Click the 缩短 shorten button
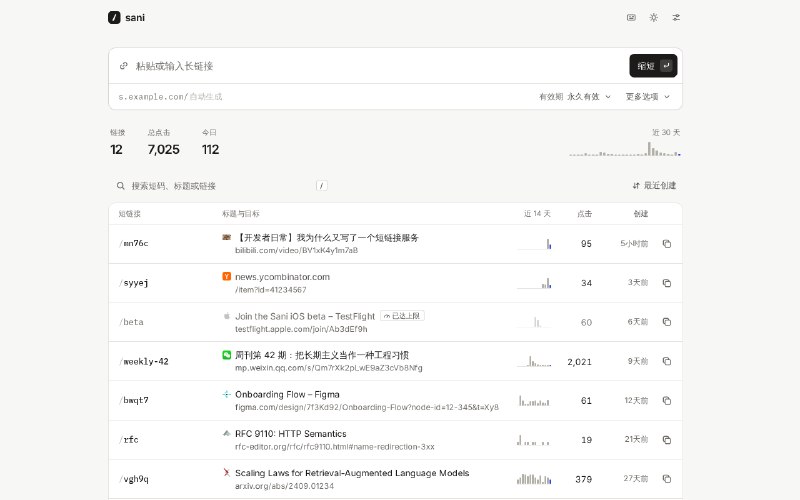 point(653,66)
